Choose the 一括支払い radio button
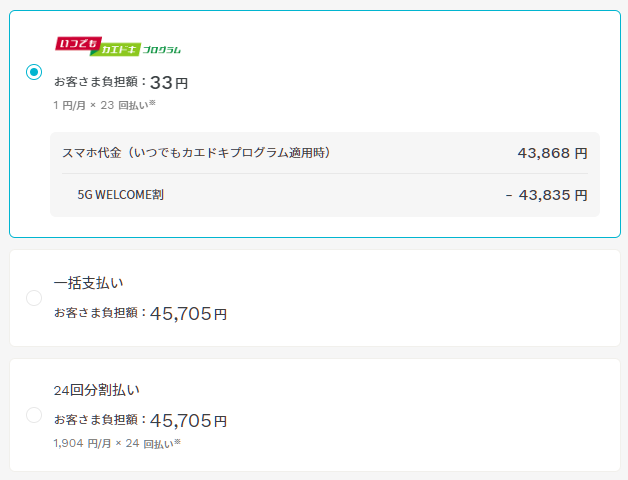Viewport: 628px width, 480px height. pos(34,298)
